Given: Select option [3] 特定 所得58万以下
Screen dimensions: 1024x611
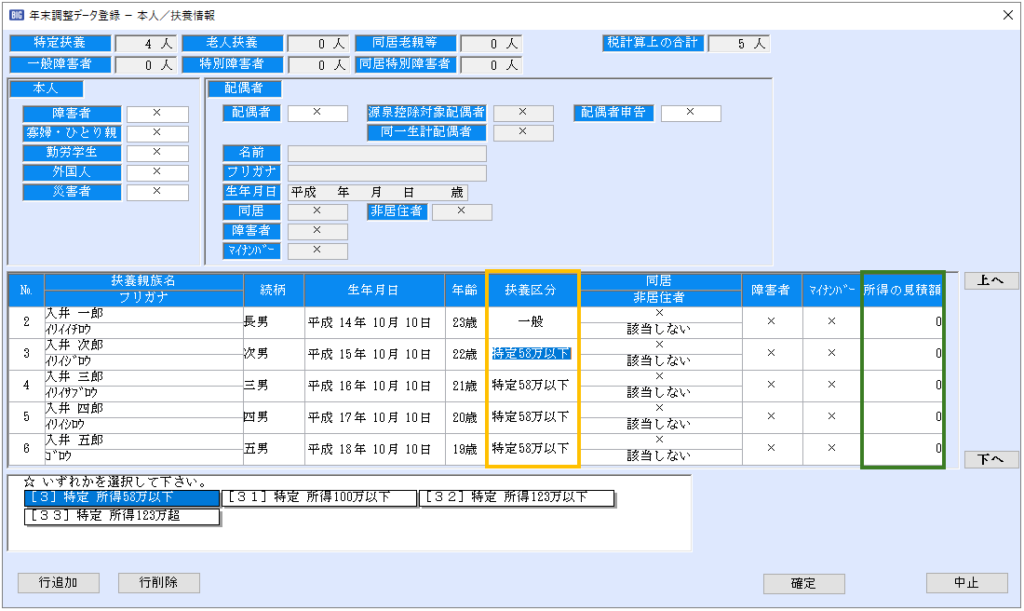Looking at the screenshot, I should [121, 498].
